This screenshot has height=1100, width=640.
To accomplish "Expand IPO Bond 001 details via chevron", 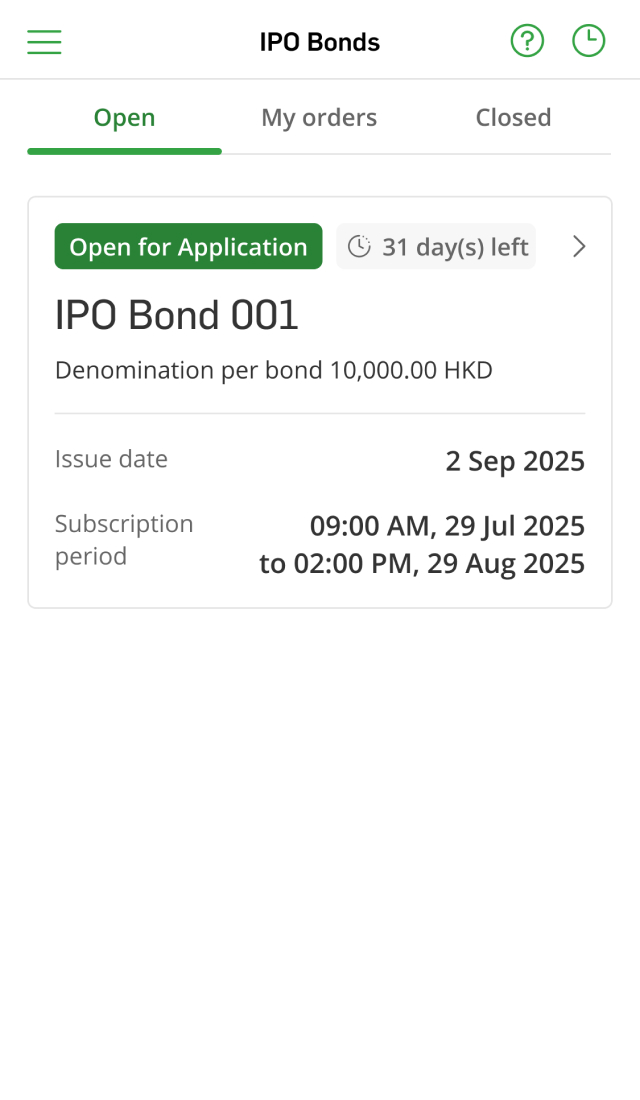I will (578, 247).
